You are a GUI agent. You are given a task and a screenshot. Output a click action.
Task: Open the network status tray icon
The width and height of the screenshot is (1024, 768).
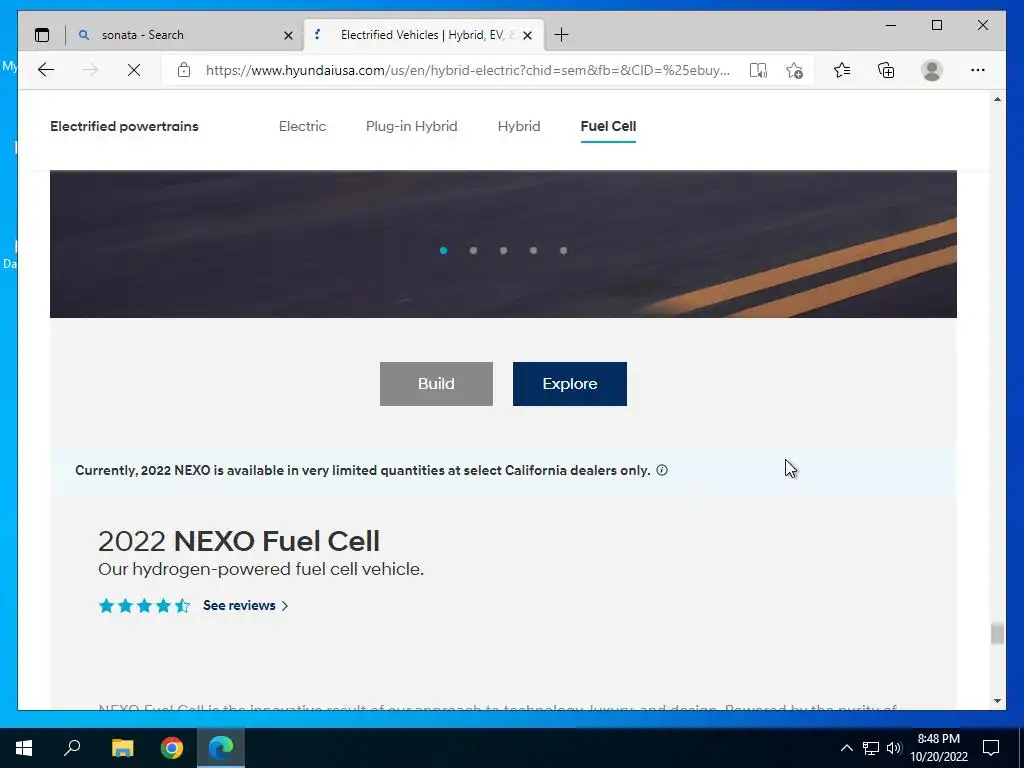coord(871,748)
